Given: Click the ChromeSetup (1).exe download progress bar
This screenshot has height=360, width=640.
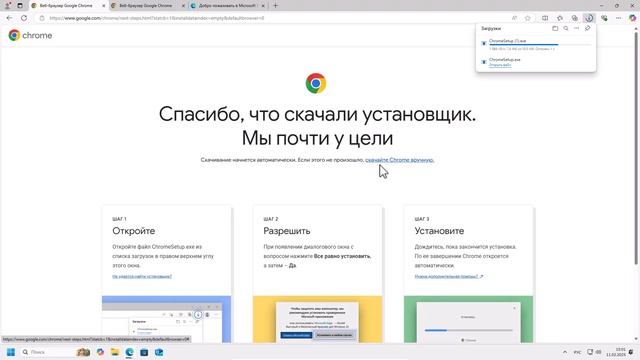Looking at the screenshot, I should (540, 44).
